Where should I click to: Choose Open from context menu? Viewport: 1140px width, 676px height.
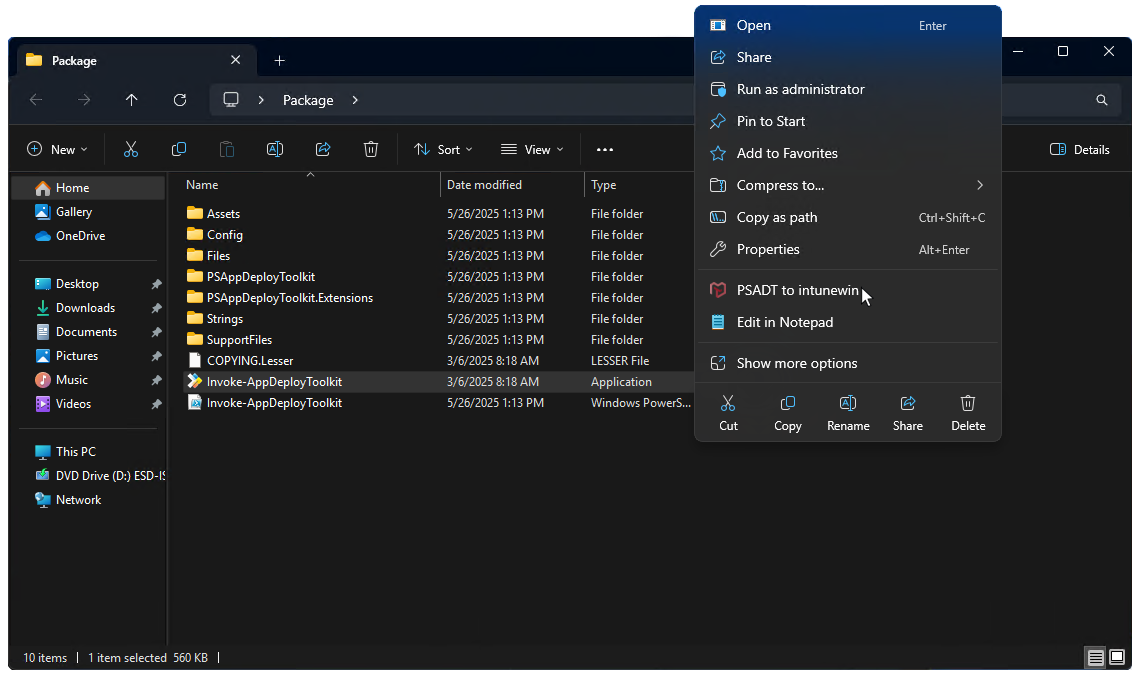pos(848,25)
